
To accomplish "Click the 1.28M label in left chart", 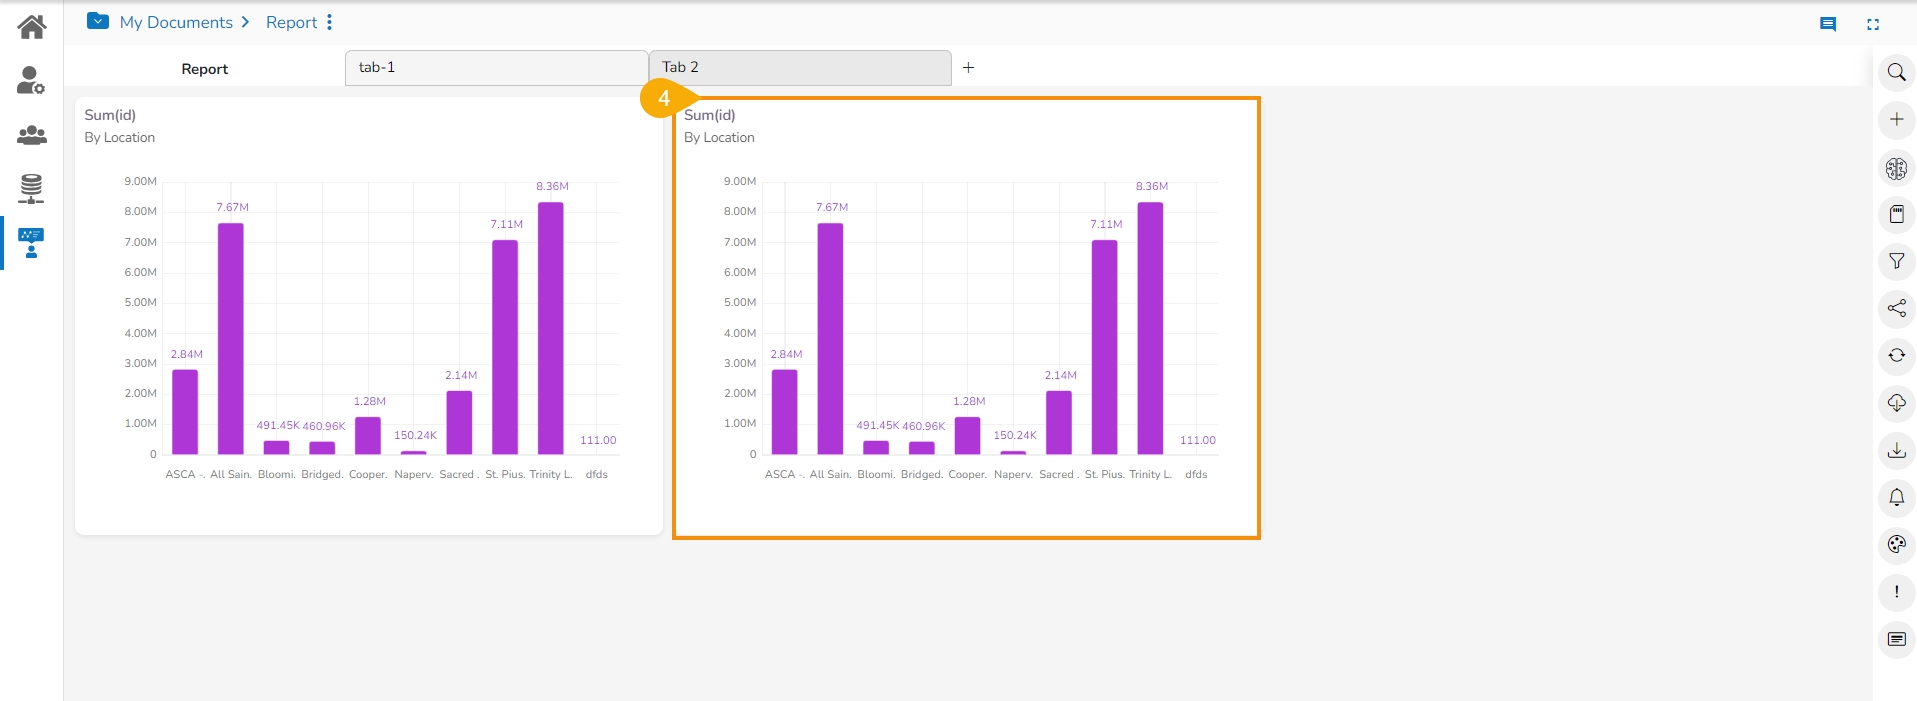I will pyautogui.click(x=370, y=401).
